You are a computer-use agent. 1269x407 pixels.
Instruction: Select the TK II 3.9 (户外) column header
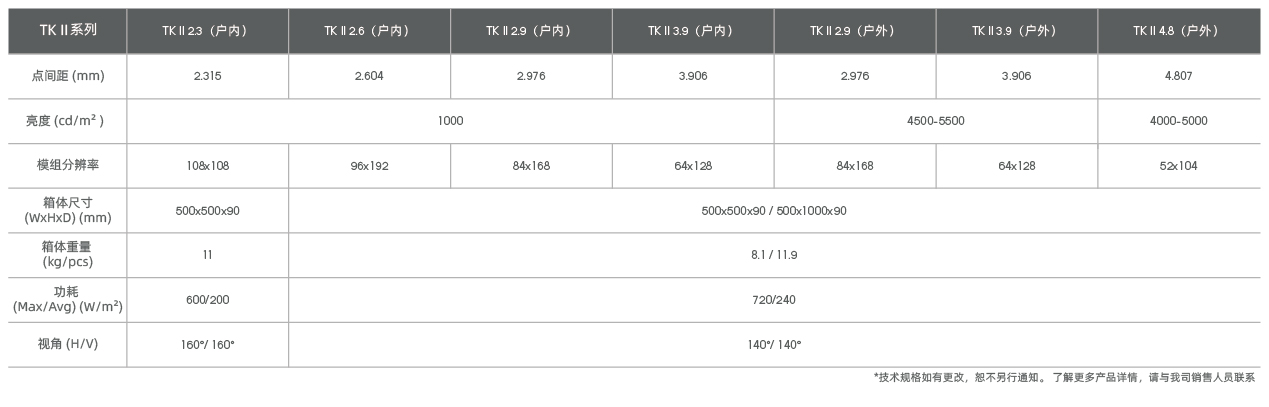click(1017, 31)
